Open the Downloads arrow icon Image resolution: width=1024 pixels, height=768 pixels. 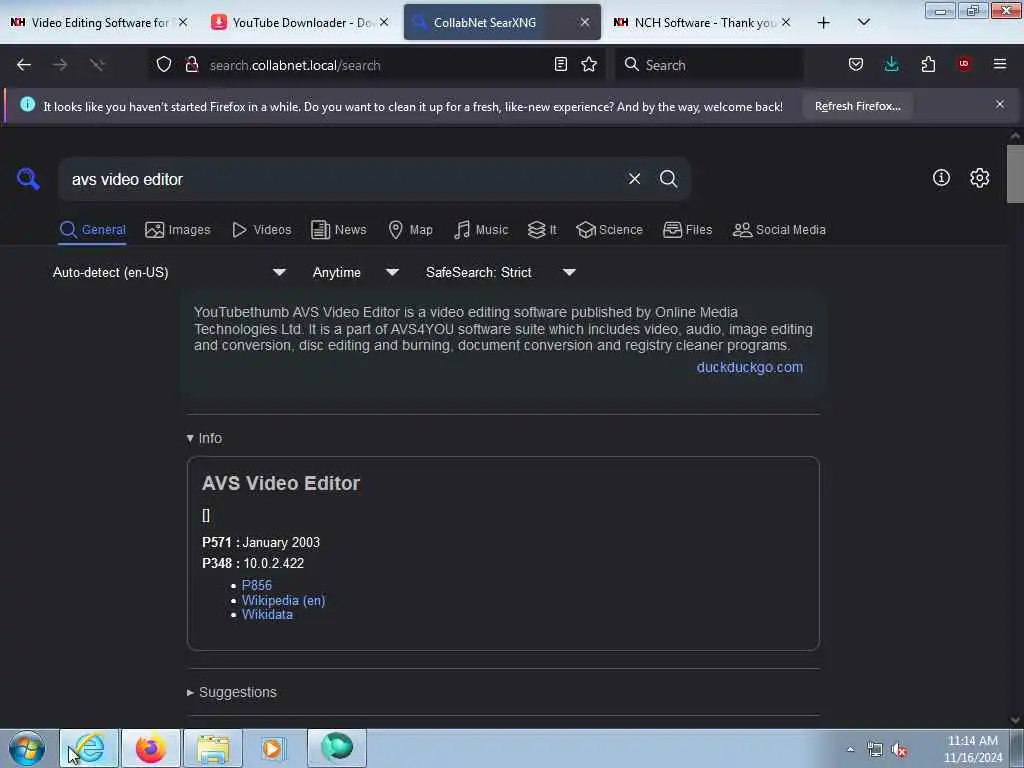(891, 65)
